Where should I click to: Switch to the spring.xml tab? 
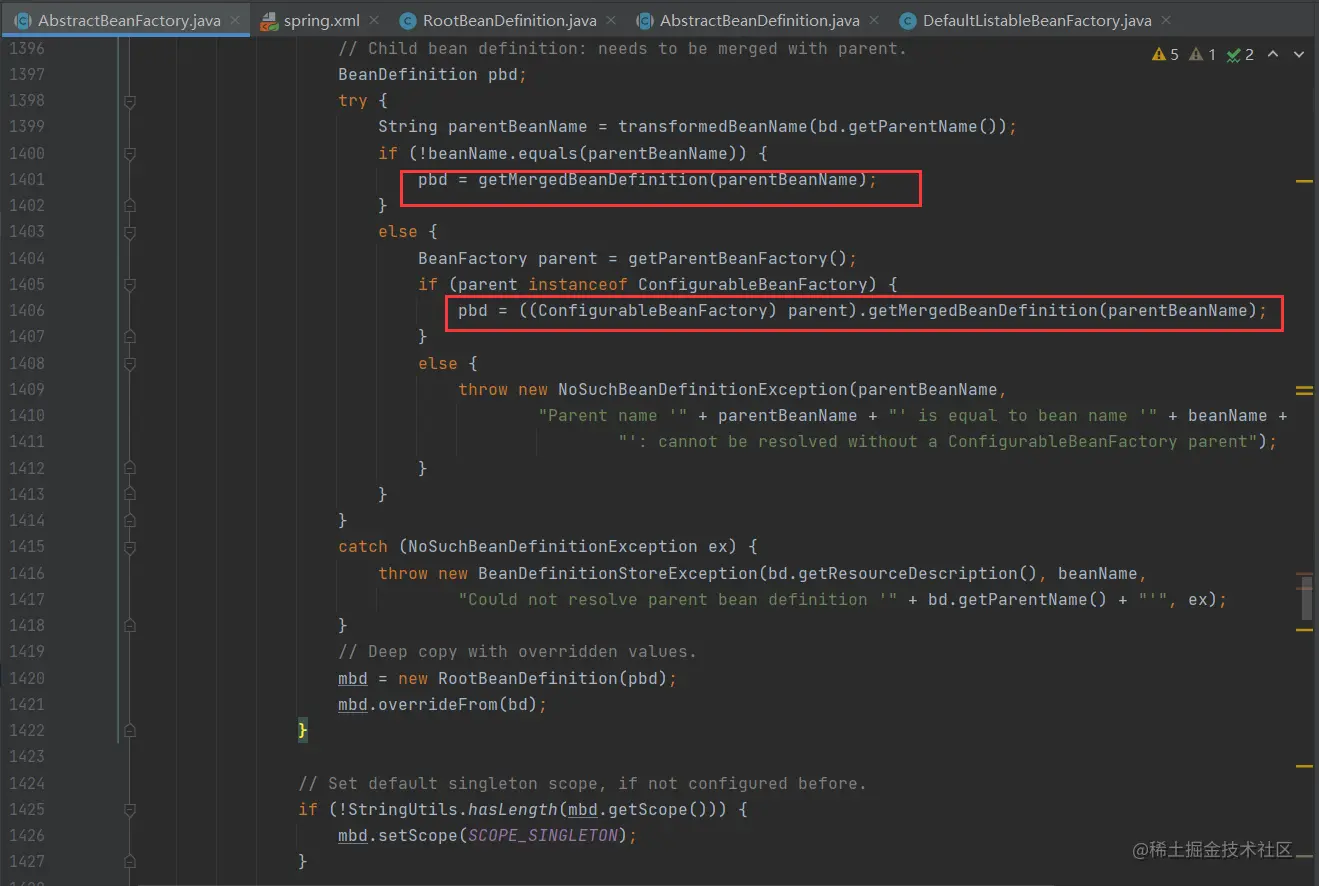pyautogui.click(x=320, y=21)
